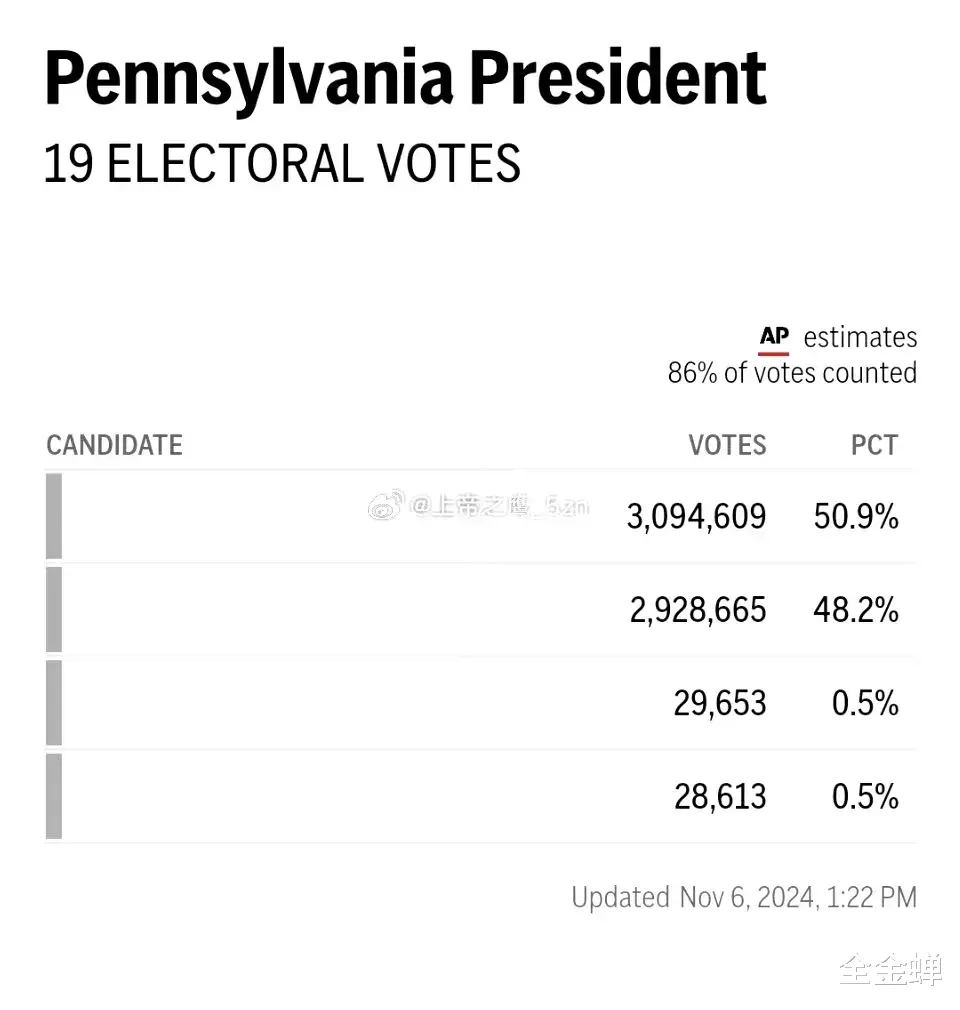
Task: Select the 2,928,665 vote count
Action: pyautogui.click(x=697, y=610)
